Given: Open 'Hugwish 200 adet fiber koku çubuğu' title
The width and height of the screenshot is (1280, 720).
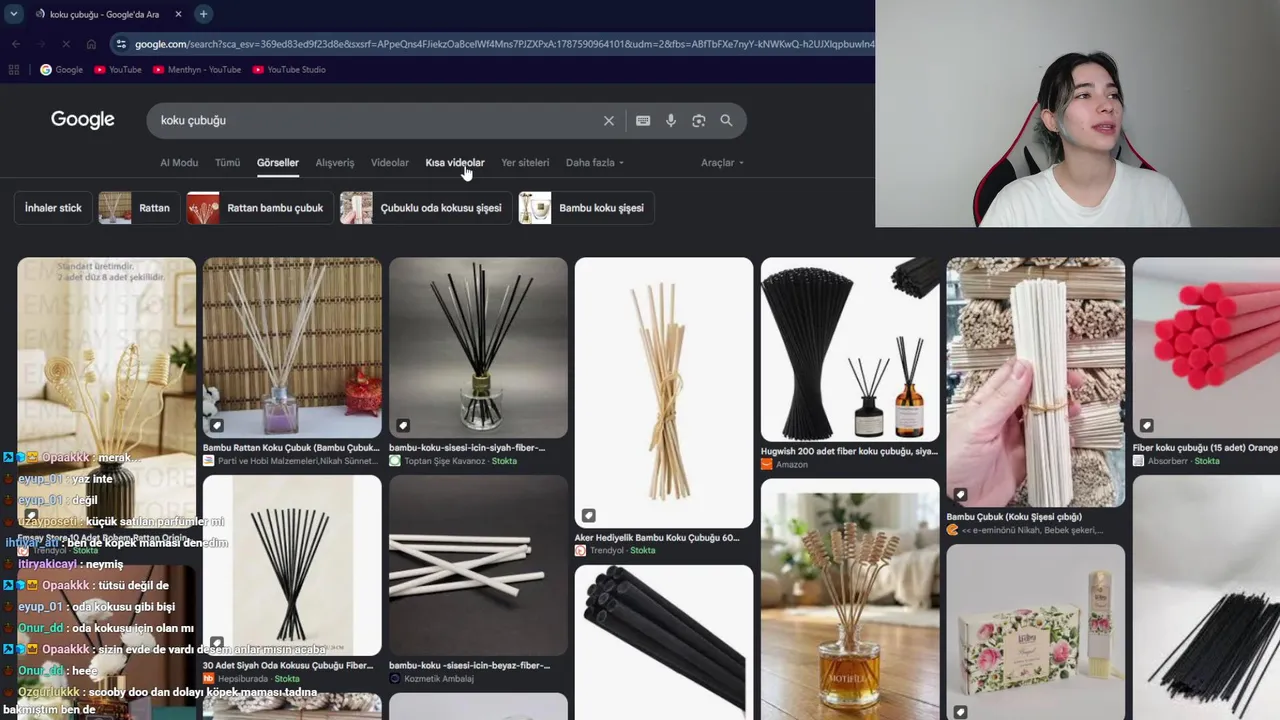Looking at the screenshot, I should click(849, 451).
